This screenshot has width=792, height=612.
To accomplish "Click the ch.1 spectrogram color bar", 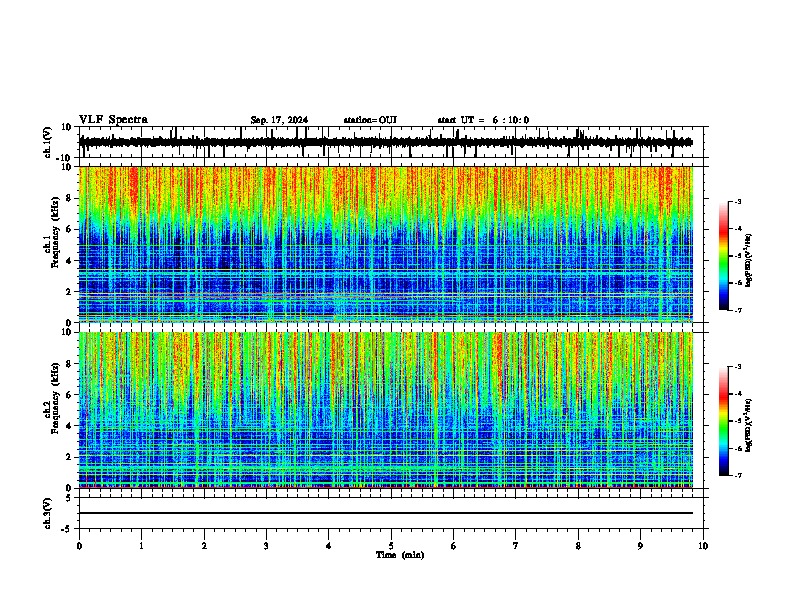I will click(x=723, y=256).
